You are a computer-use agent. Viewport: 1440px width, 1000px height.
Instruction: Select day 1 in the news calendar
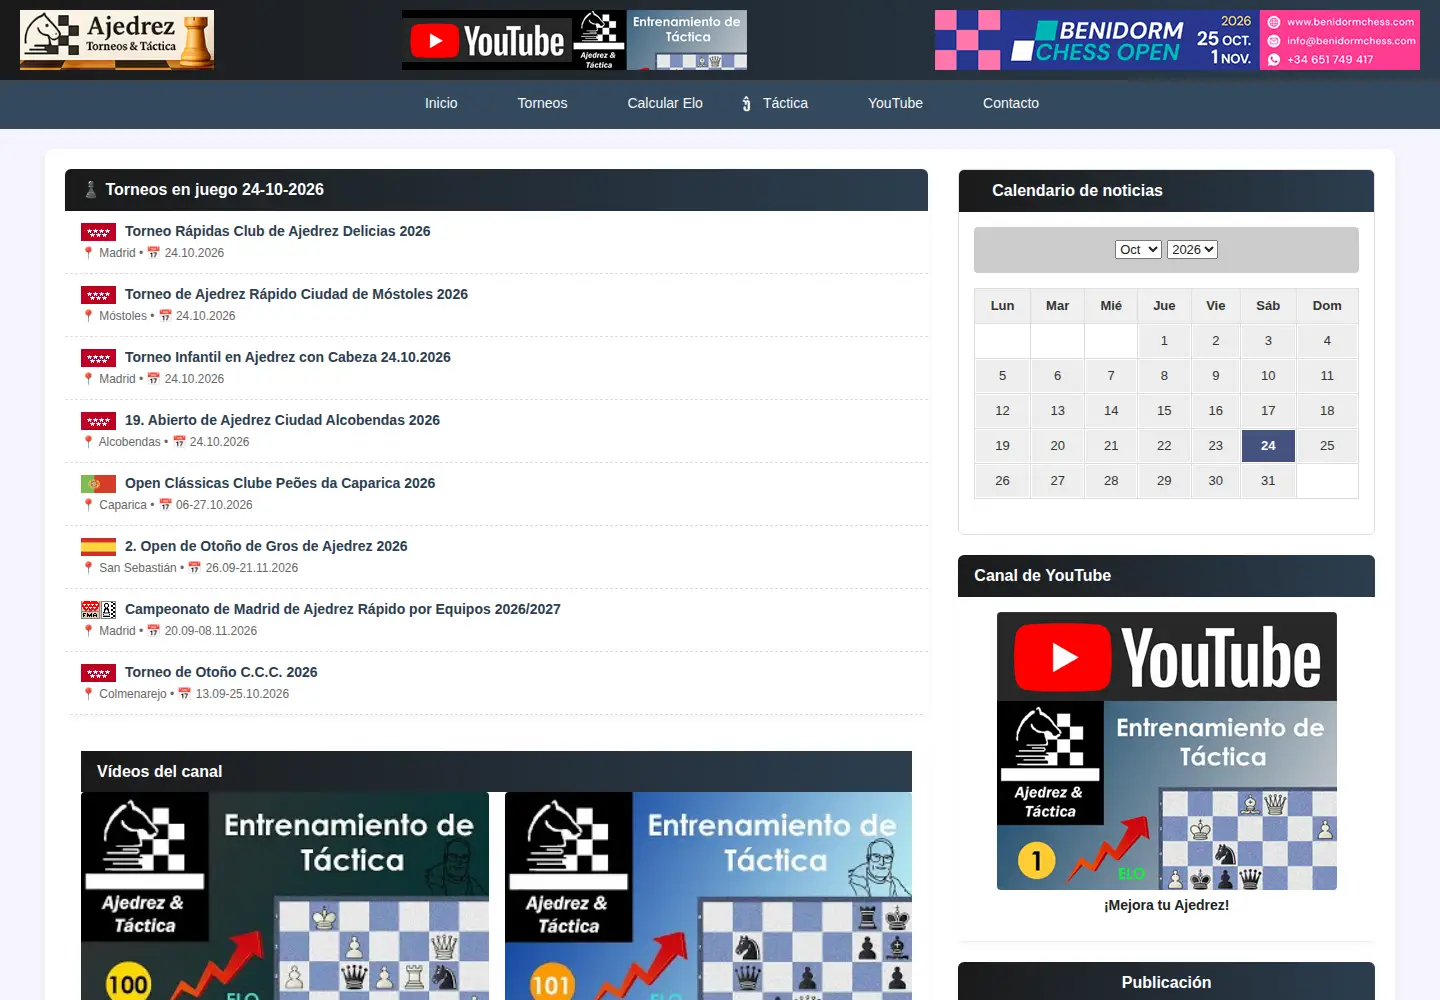tap(1164, 341)
